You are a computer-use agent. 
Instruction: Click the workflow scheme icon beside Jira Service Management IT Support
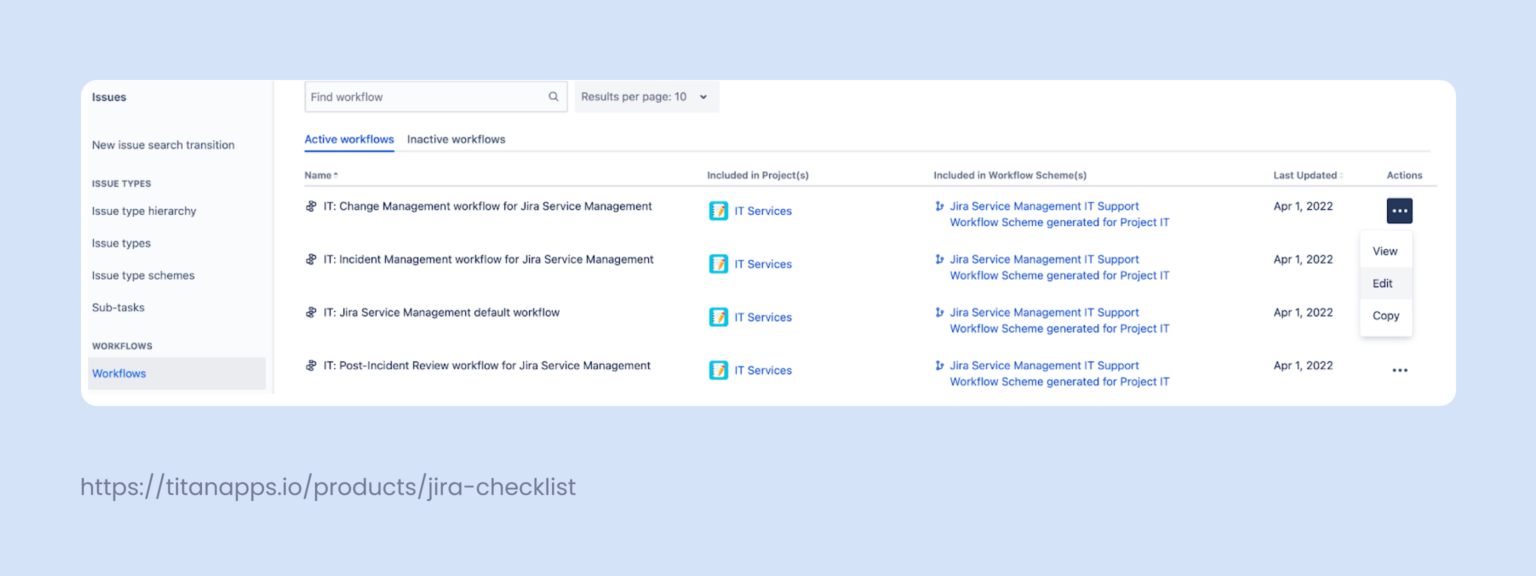pos(938,206)
